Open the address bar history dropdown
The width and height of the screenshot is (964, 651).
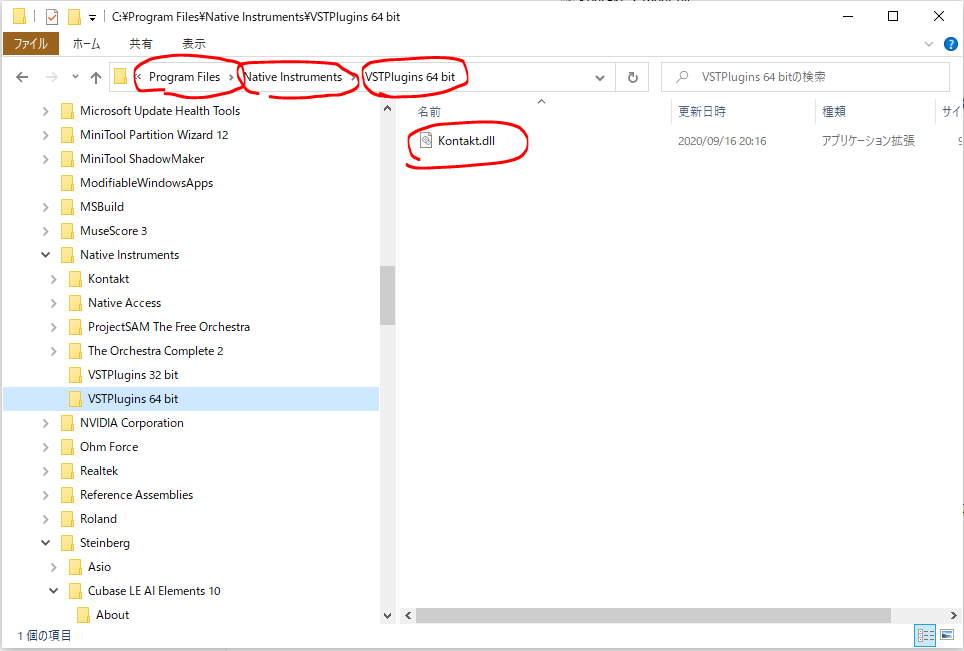[600, 77]
